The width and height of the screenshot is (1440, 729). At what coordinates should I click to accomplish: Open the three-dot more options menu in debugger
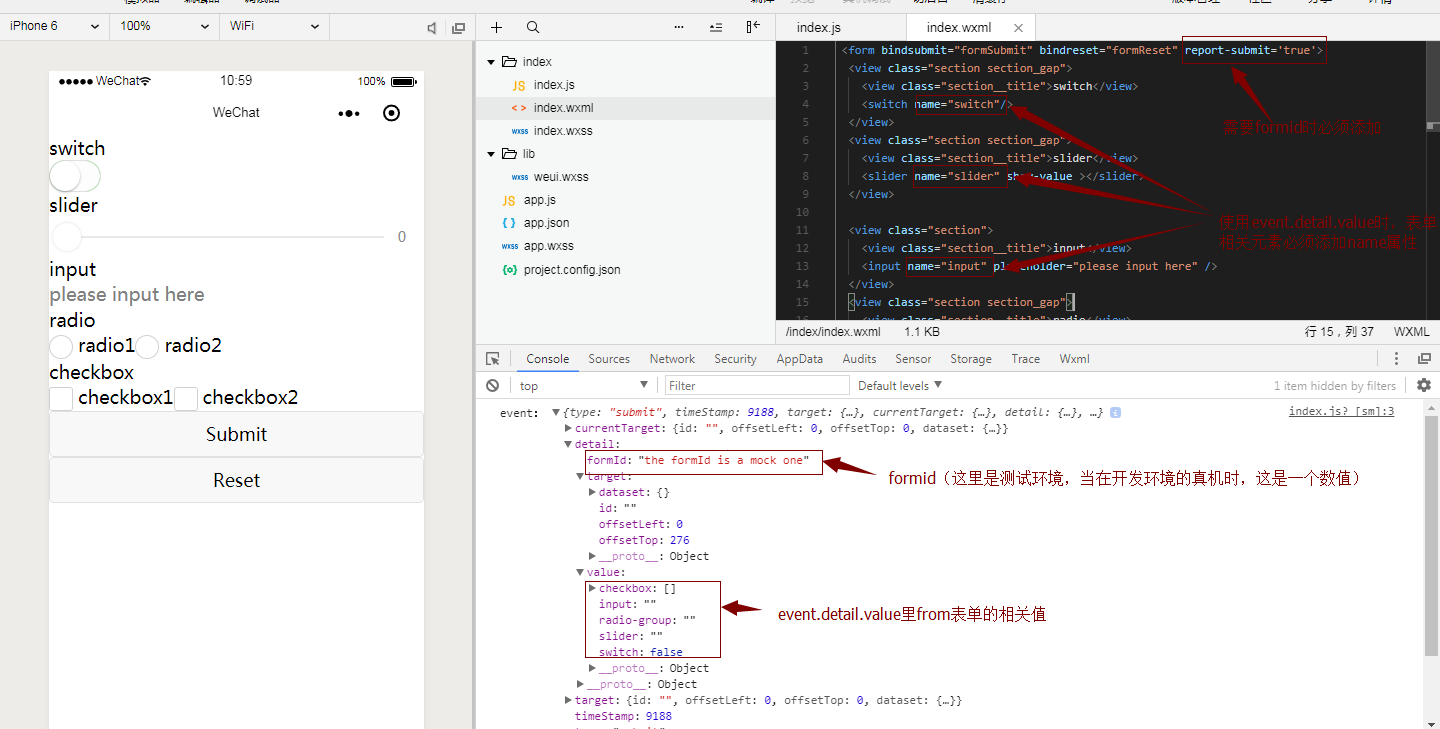click(x=1397, y=358)
